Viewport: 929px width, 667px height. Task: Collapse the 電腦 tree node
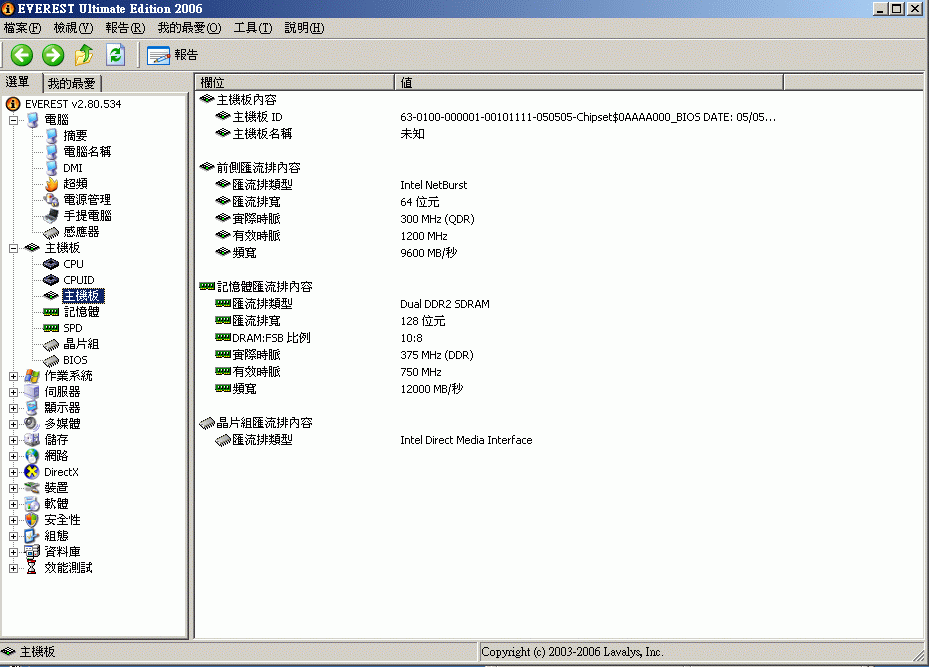coord(14,120)
